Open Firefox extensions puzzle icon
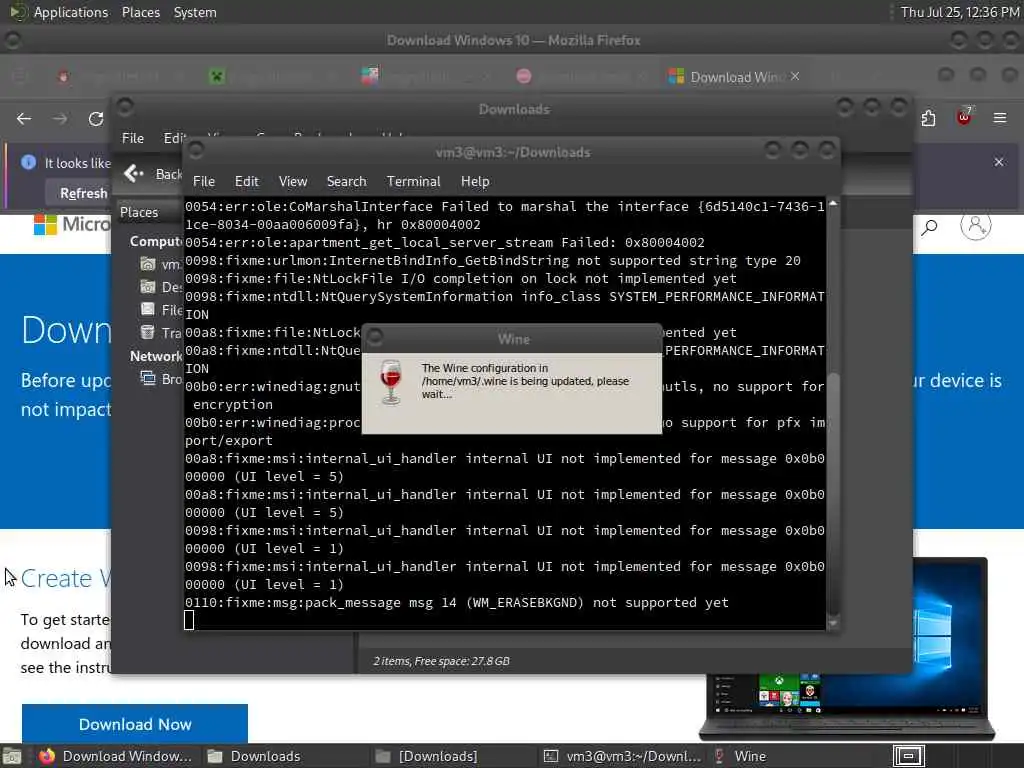Screen dimensions: 1024x768 pyautogui.click(x=928, y=118)
